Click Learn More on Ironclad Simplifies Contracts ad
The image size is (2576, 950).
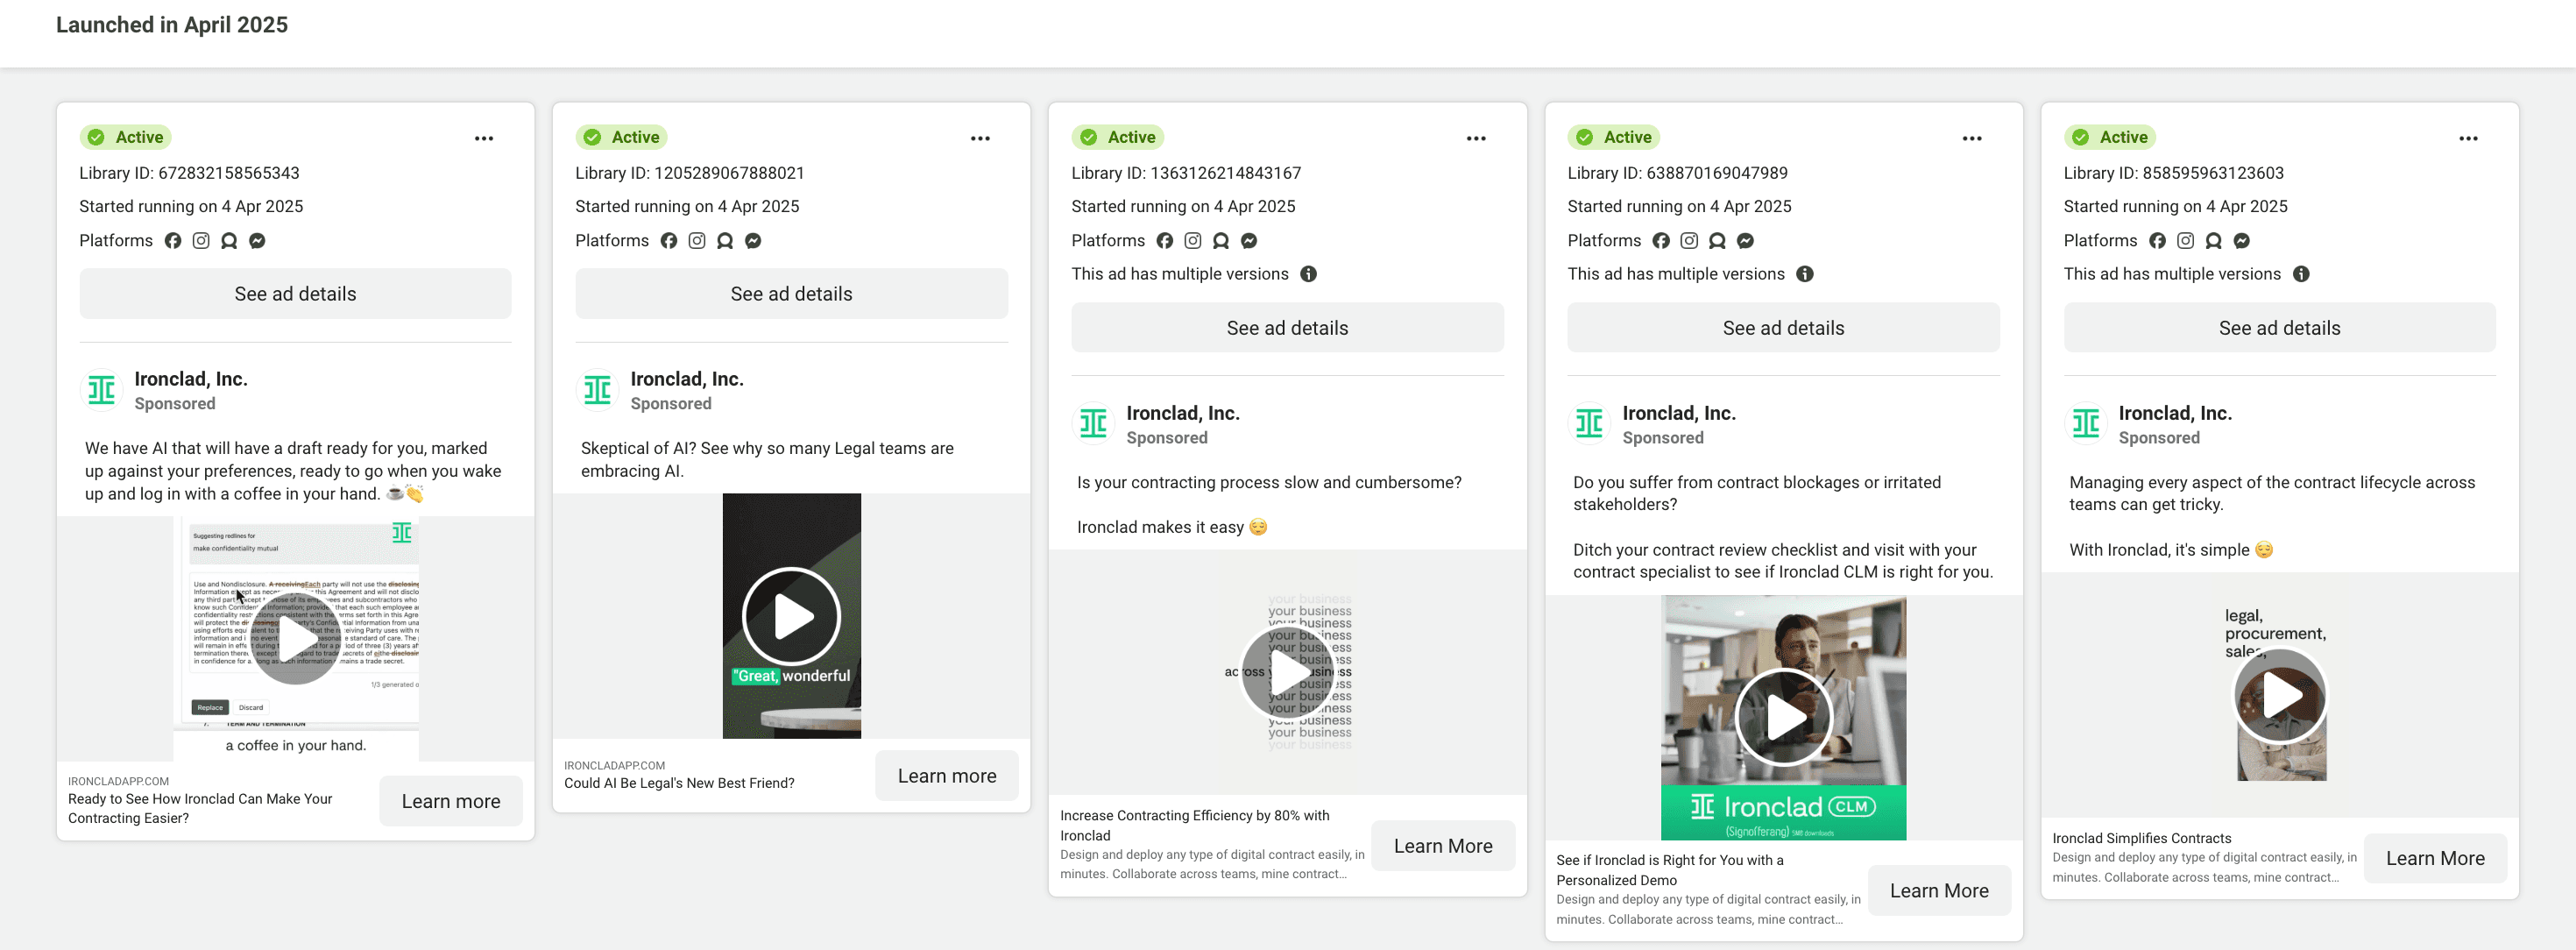(2435, 859)
